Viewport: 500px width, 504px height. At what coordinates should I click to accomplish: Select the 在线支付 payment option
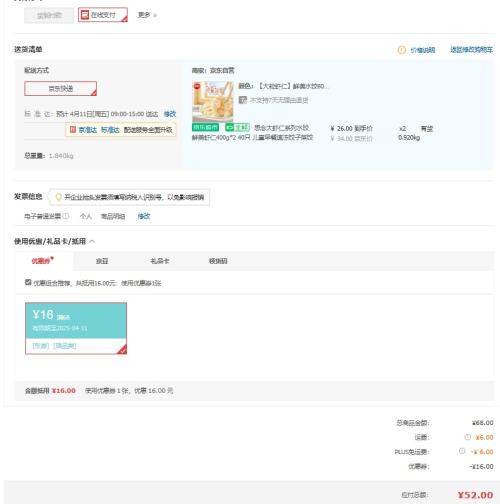(103, 15)
